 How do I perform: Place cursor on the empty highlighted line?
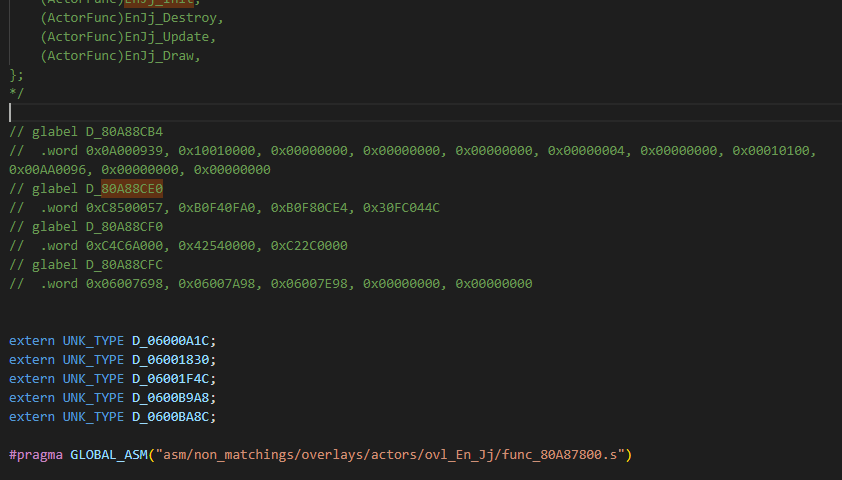[x=400, y=113]
